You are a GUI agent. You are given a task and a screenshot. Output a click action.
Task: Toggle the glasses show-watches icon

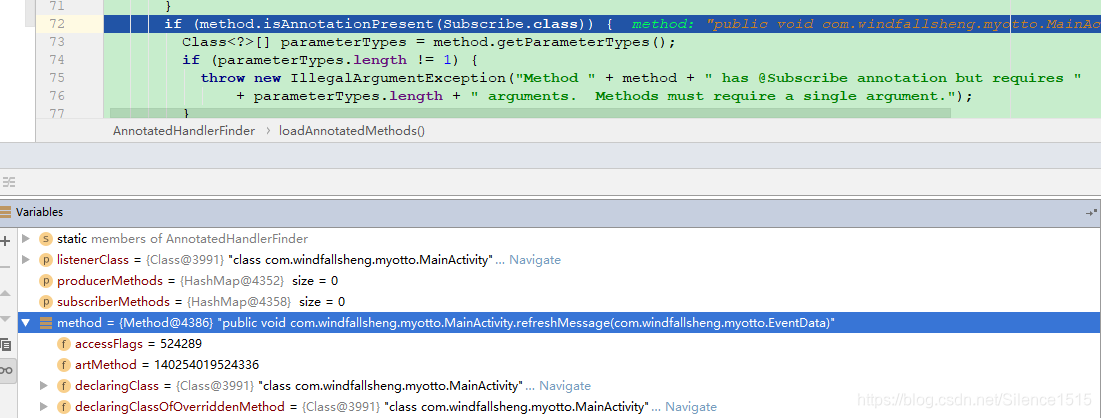(x=6, y=370)
